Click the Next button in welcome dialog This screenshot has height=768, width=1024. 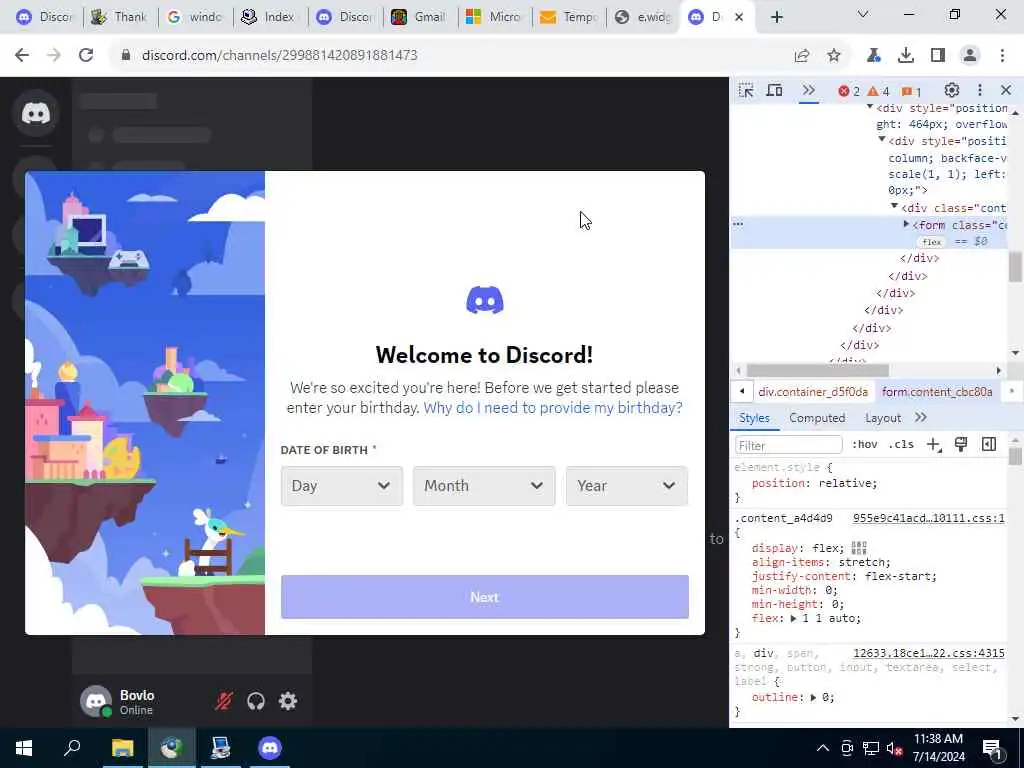(485, 597)
